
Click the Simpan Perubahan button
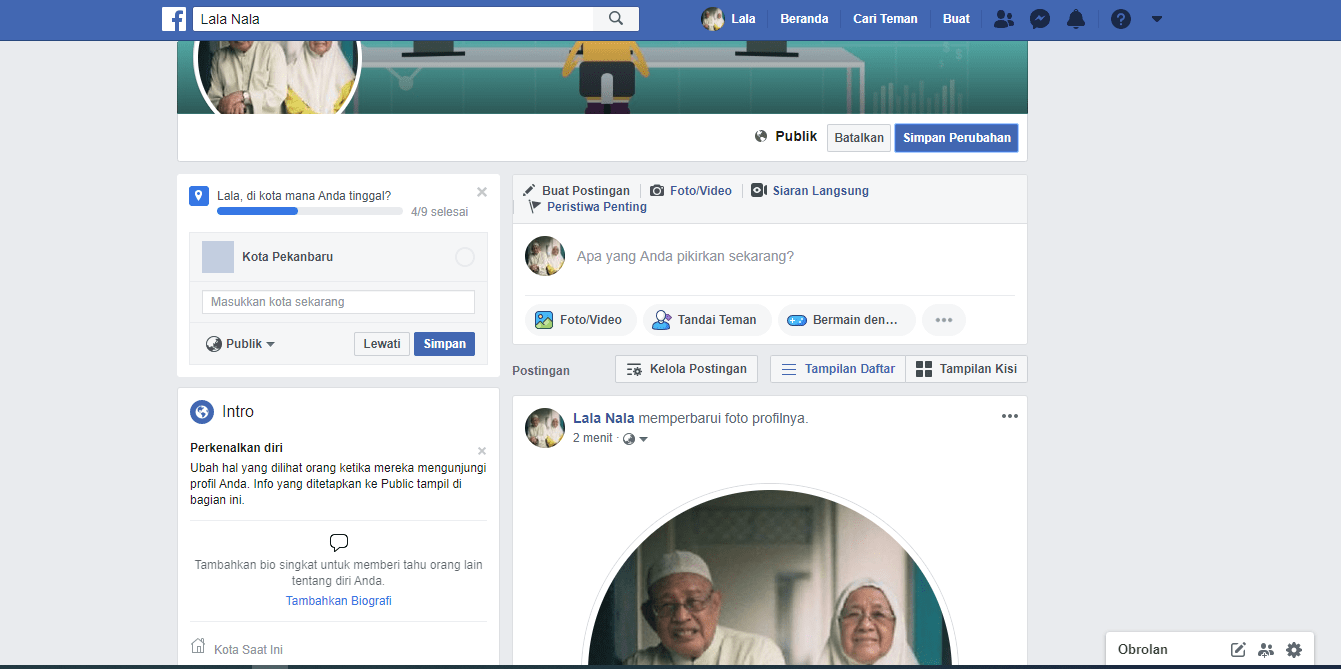[x=956, y=138]
